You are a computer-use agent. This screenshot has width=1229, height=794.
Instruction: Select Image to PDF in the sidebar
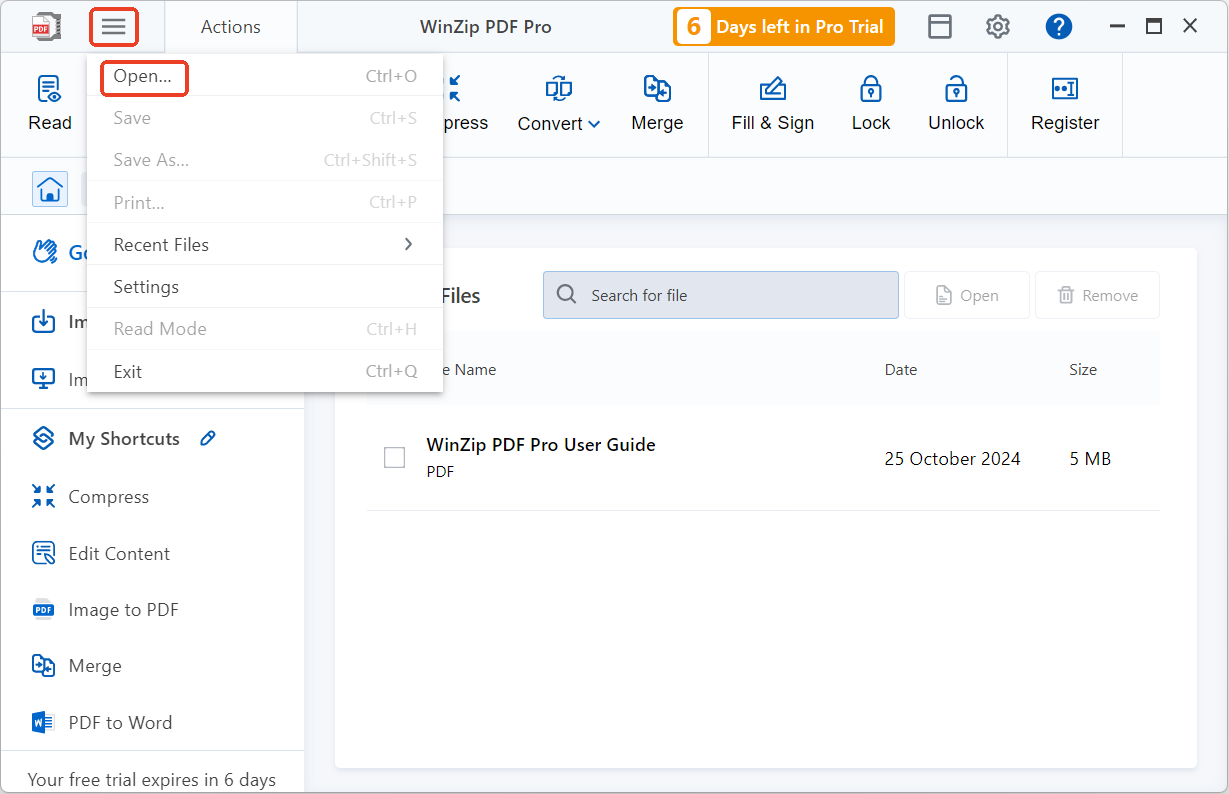point(122,609)
